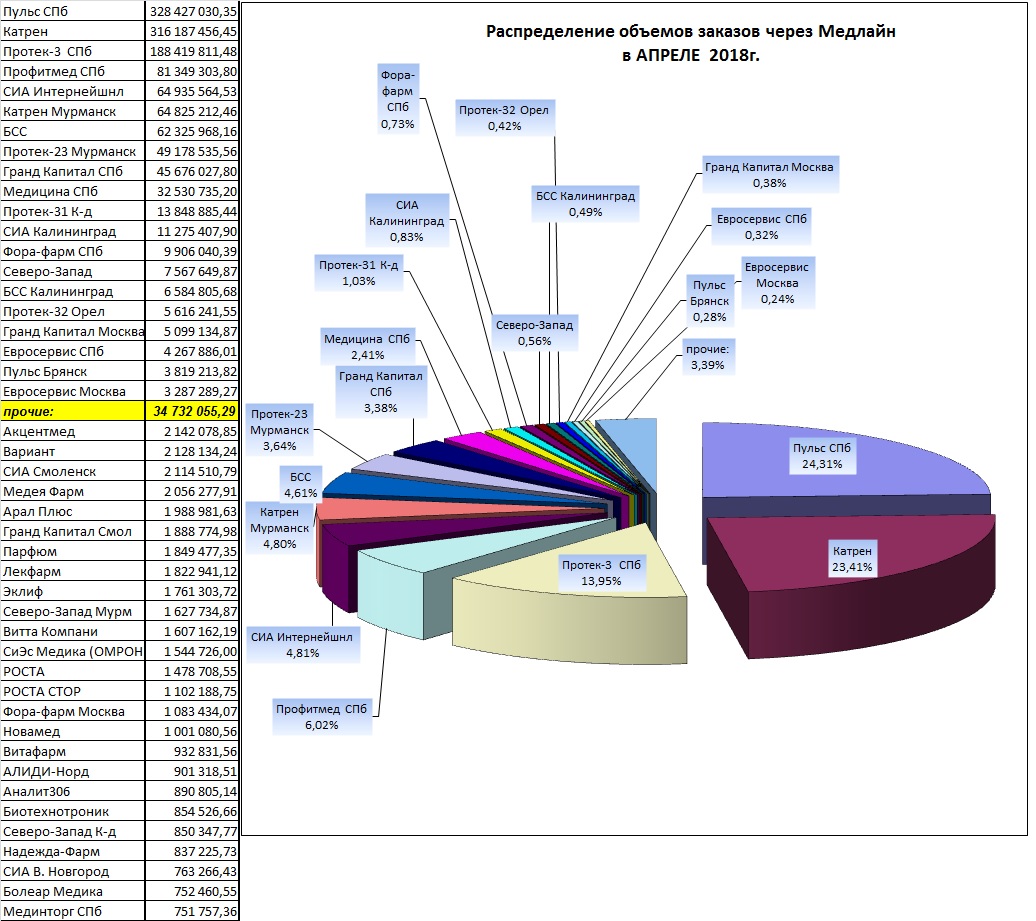Select the Евросервис Москва 0,24% chart label
The height and width of the screenshot is (921, 1036).
click(777, 283)
